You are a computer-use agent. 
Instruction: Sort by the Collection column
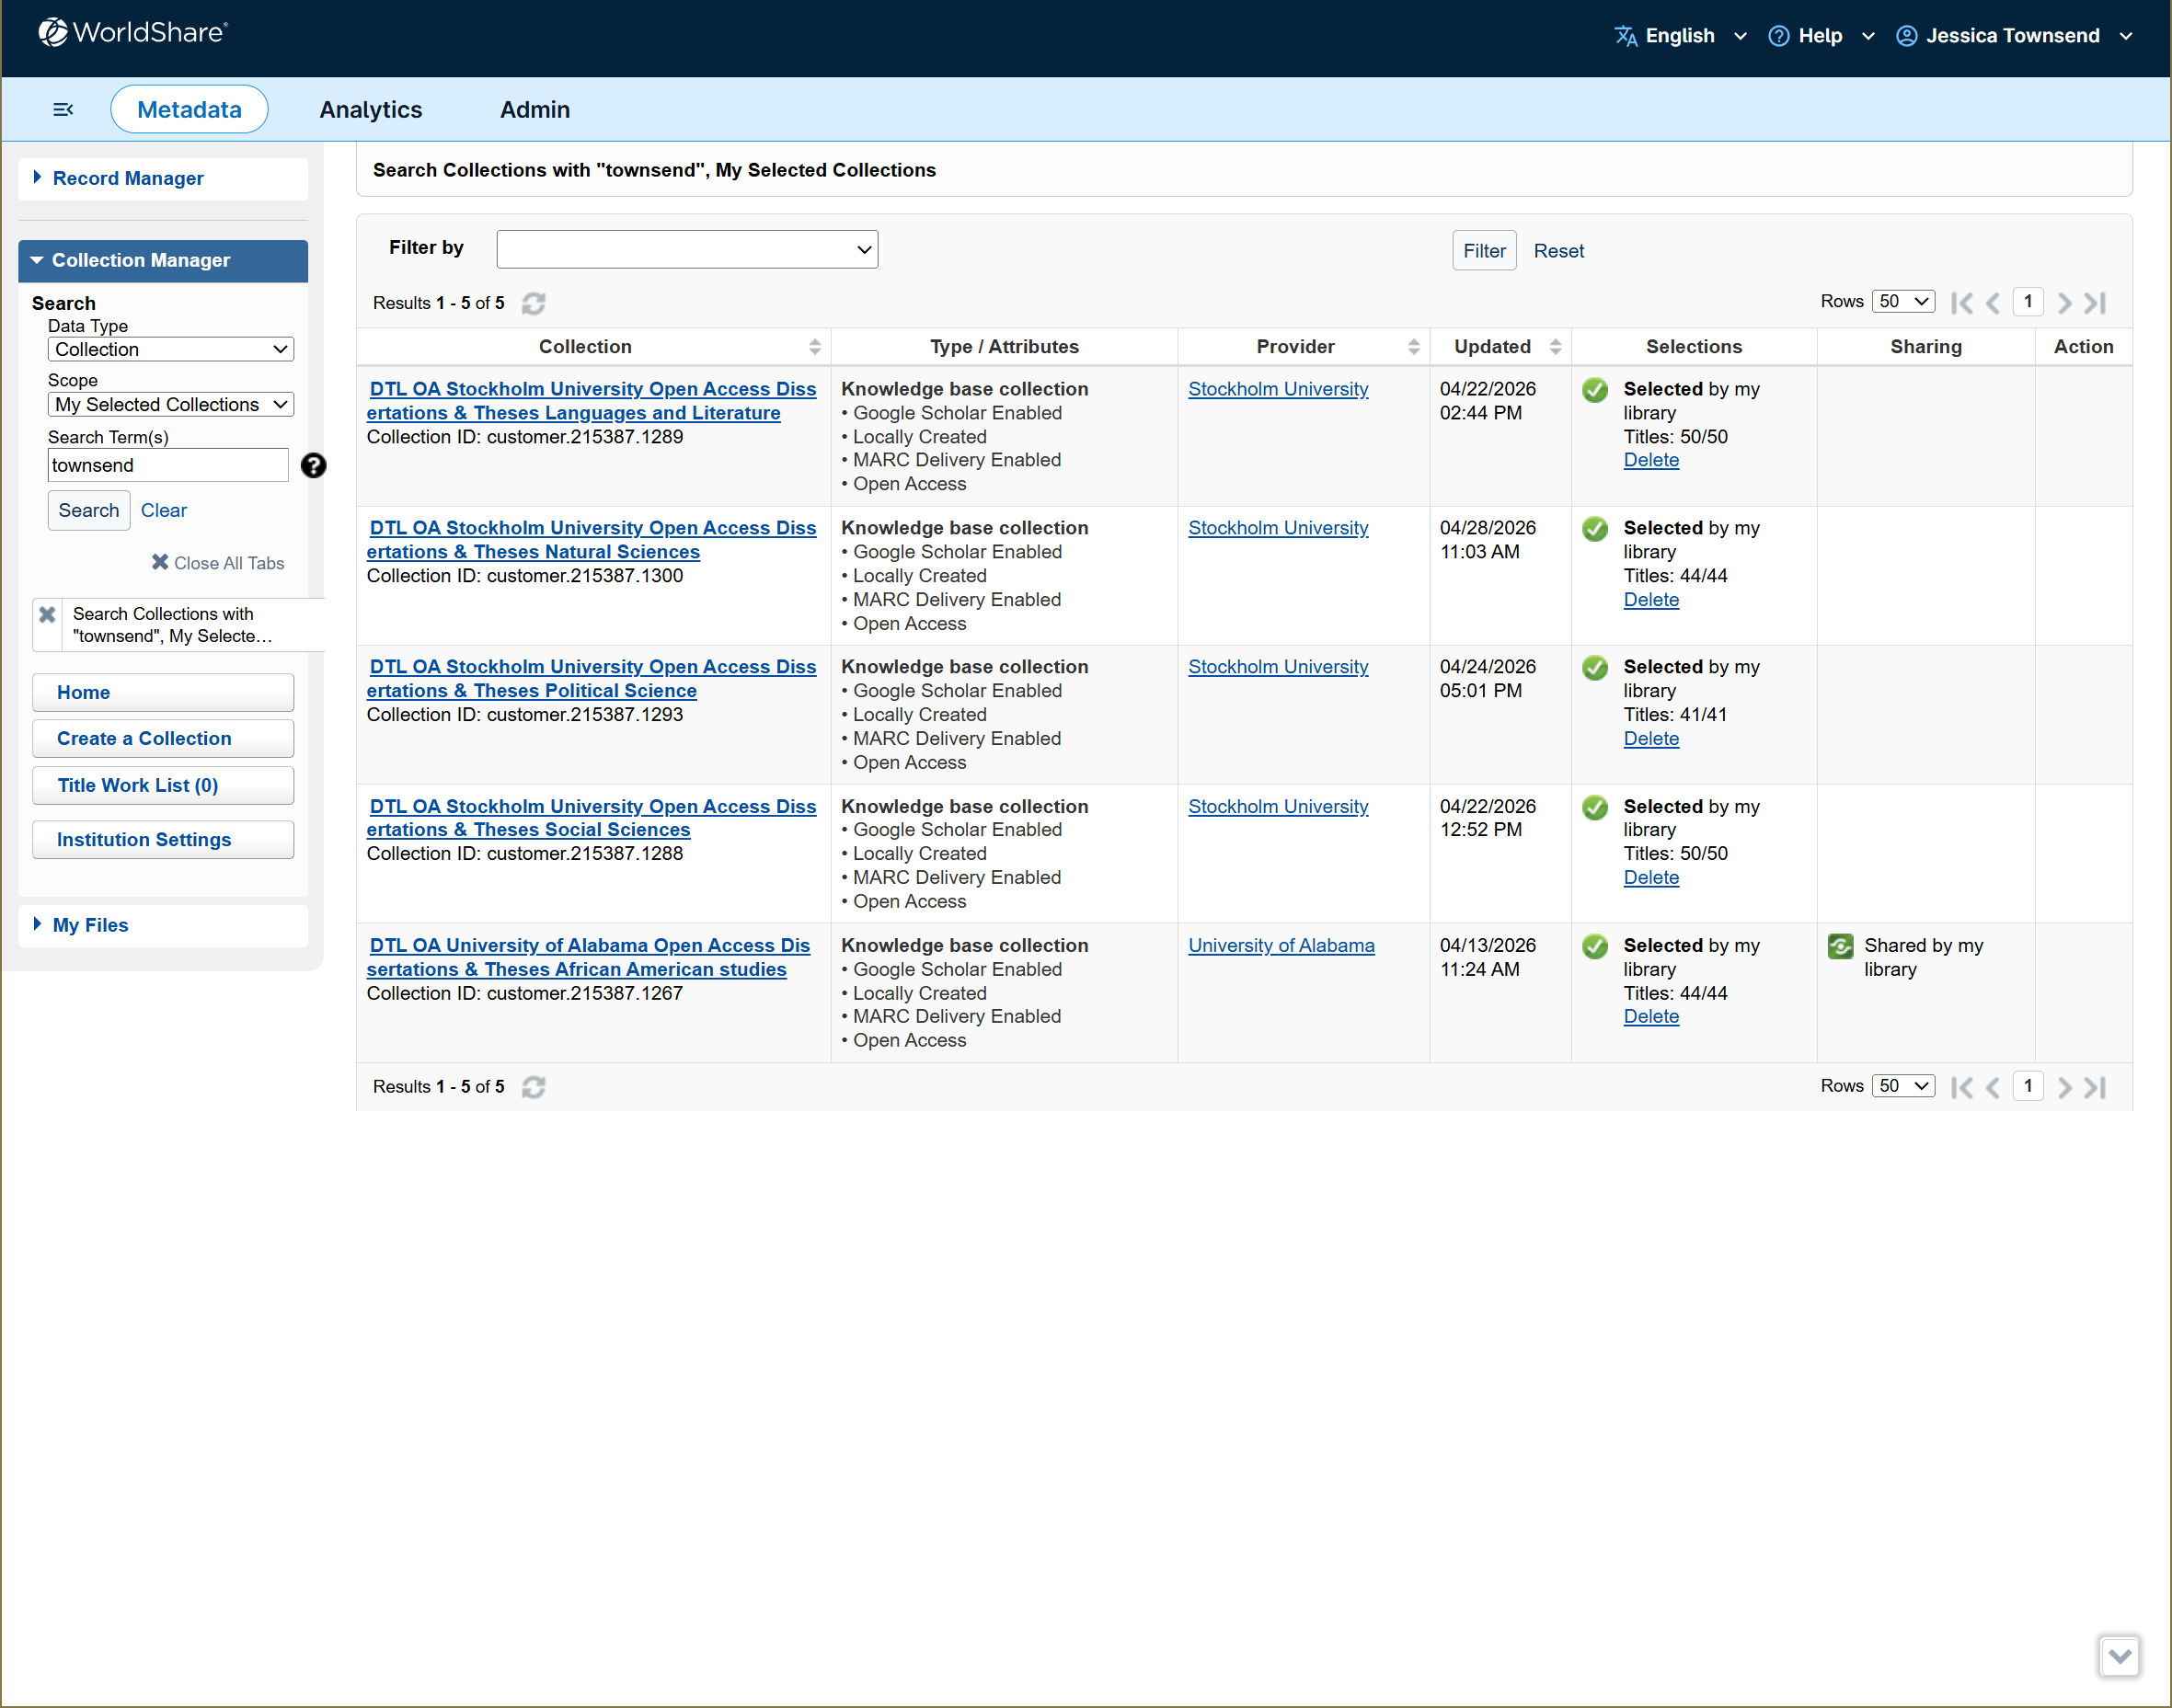pos(815,347)
